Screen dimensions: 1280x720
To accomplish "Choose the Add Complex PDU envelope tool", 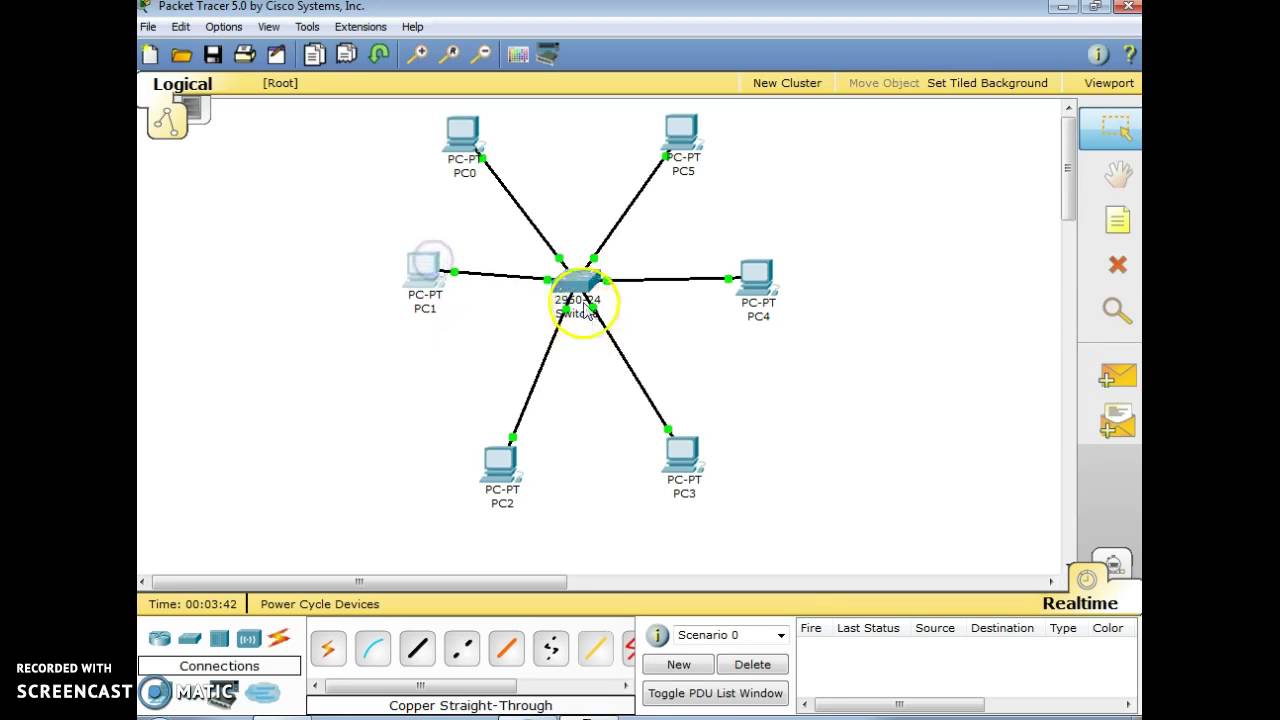I will pyautogui.click(x=1117, y=421).
